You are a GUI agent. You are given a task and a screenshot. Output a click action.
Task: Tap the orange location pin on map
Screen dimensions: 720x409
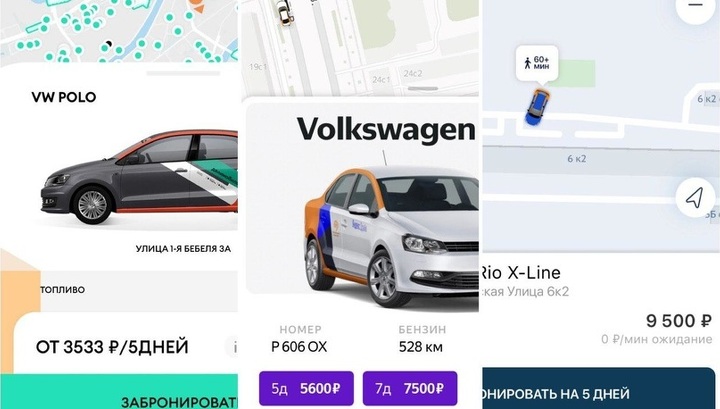(197, 6)
